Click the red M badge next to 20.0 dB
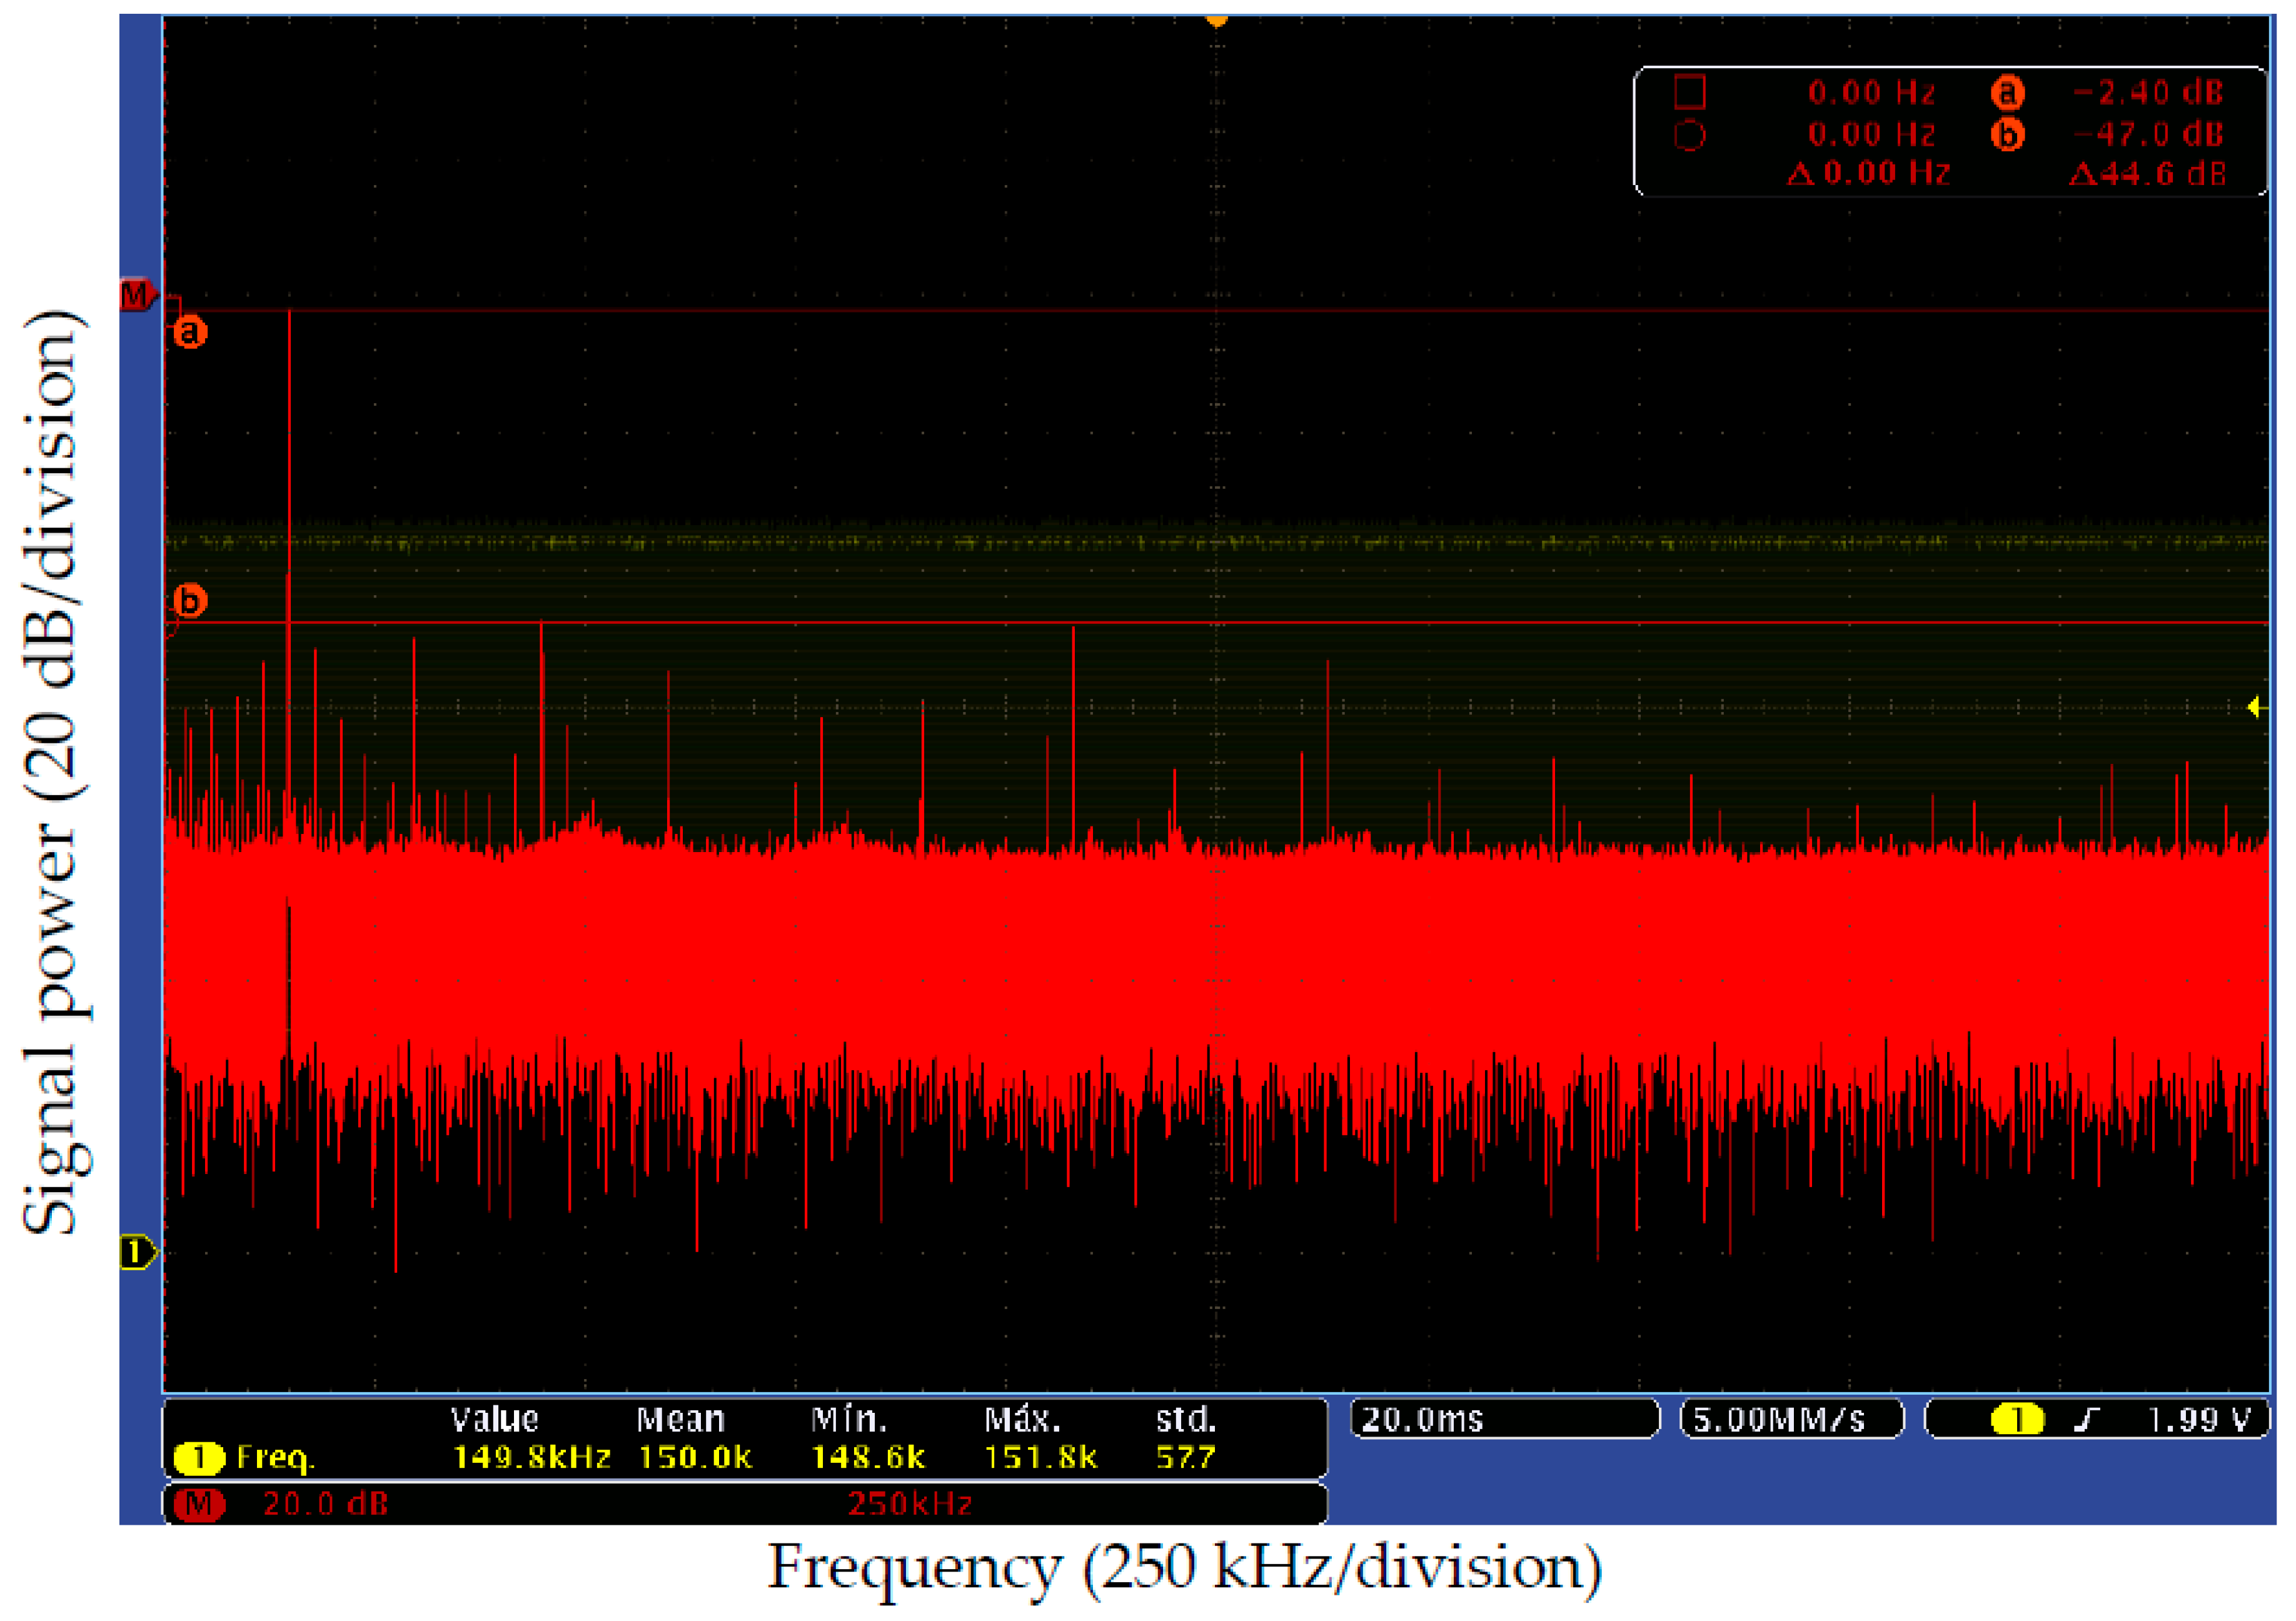Viewport: 2296px width, 1621px height. pos(199,1504)
